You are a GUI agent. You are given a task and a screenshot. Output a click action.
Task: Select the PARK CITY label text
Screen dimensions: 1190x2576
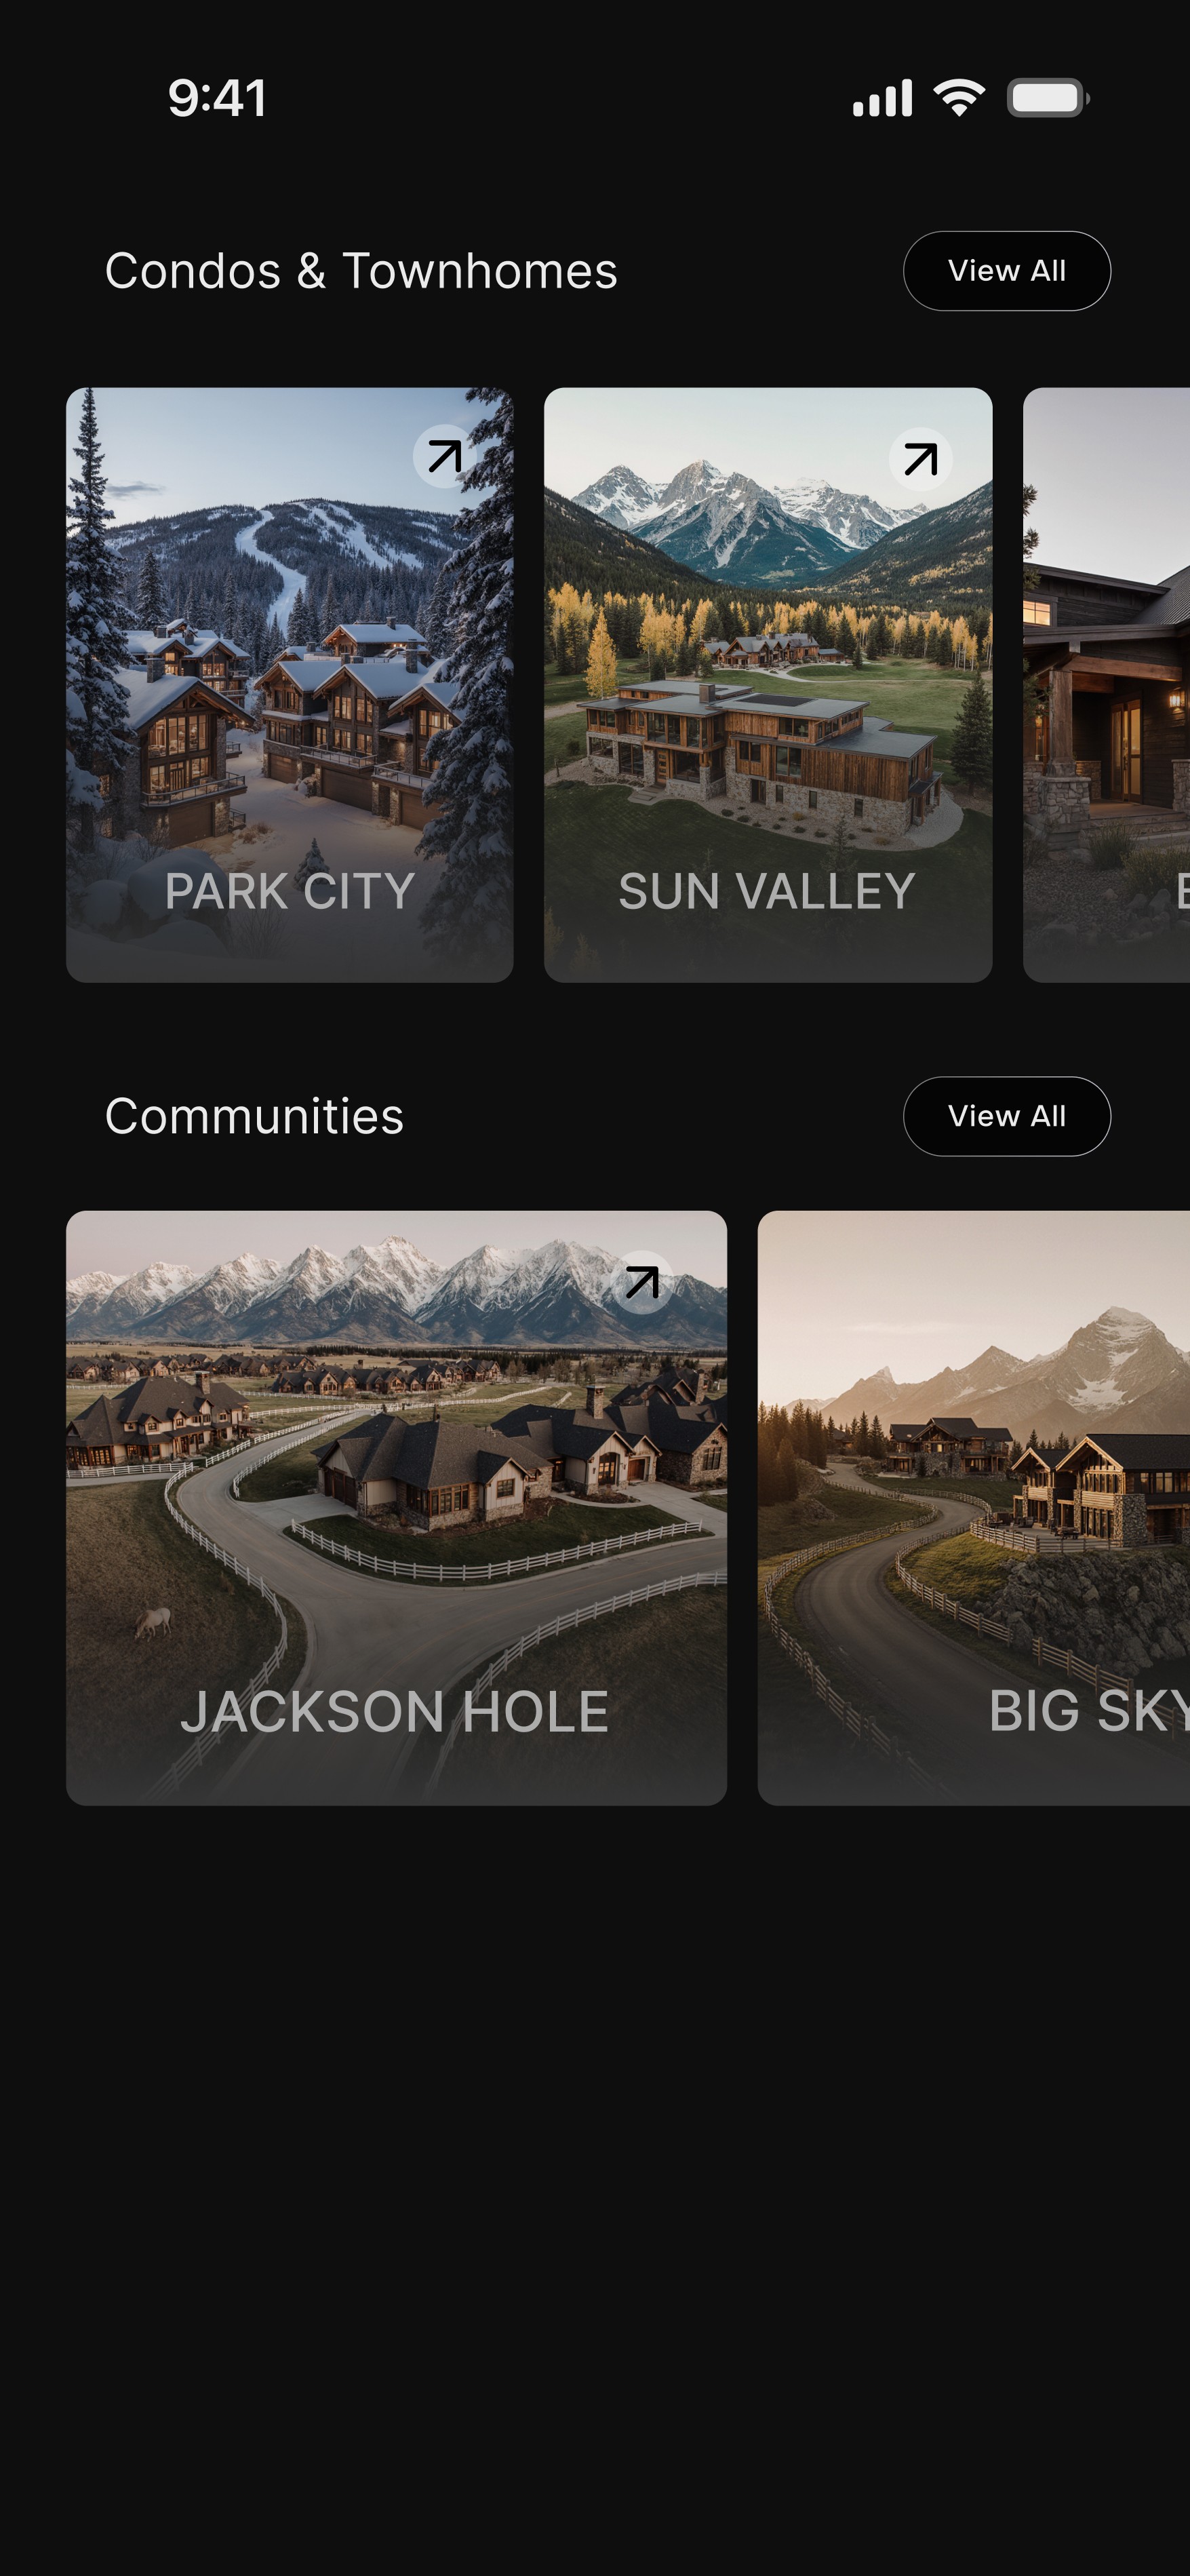289,892
